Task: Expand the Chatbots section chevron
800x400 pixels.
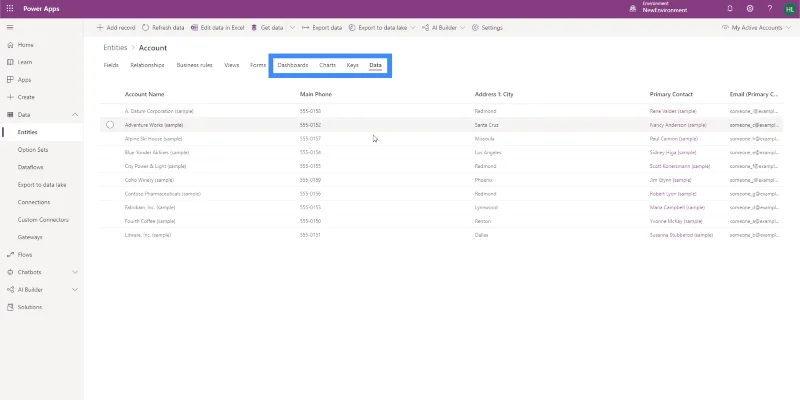Action: (x=75, y=272)
